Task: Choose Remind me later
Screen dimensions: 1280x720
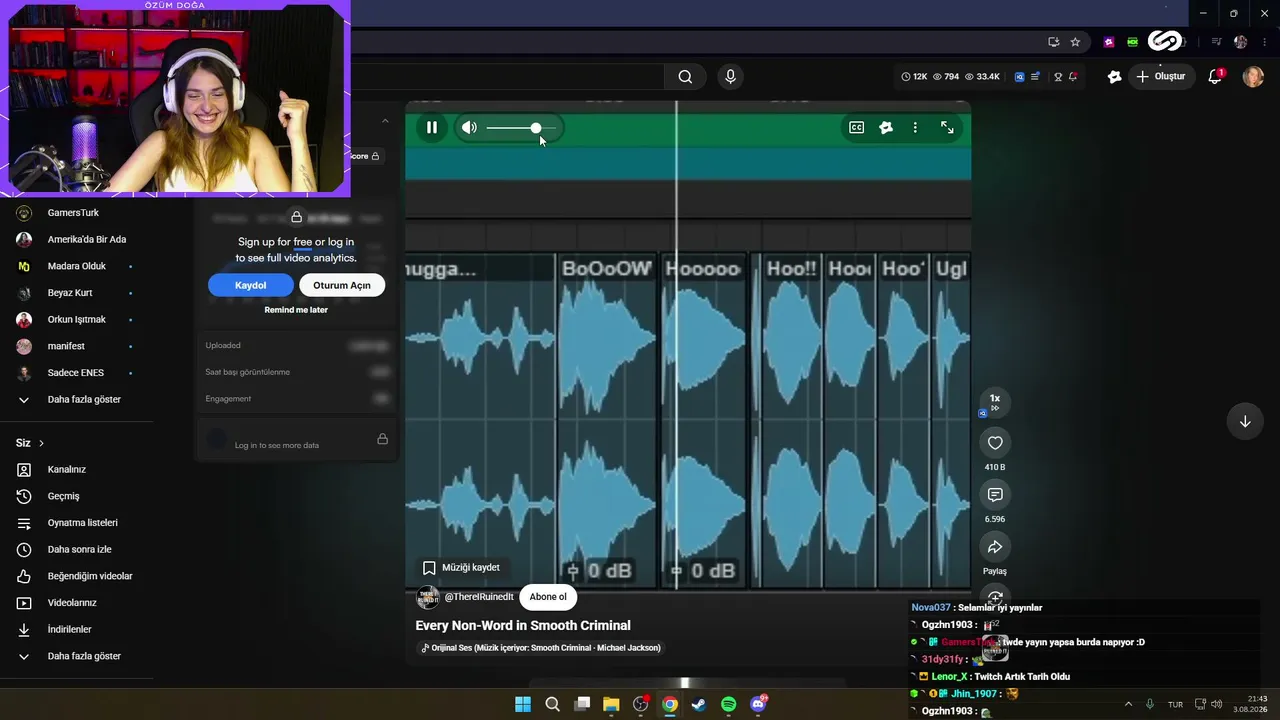Action: [x=296, y=310]
